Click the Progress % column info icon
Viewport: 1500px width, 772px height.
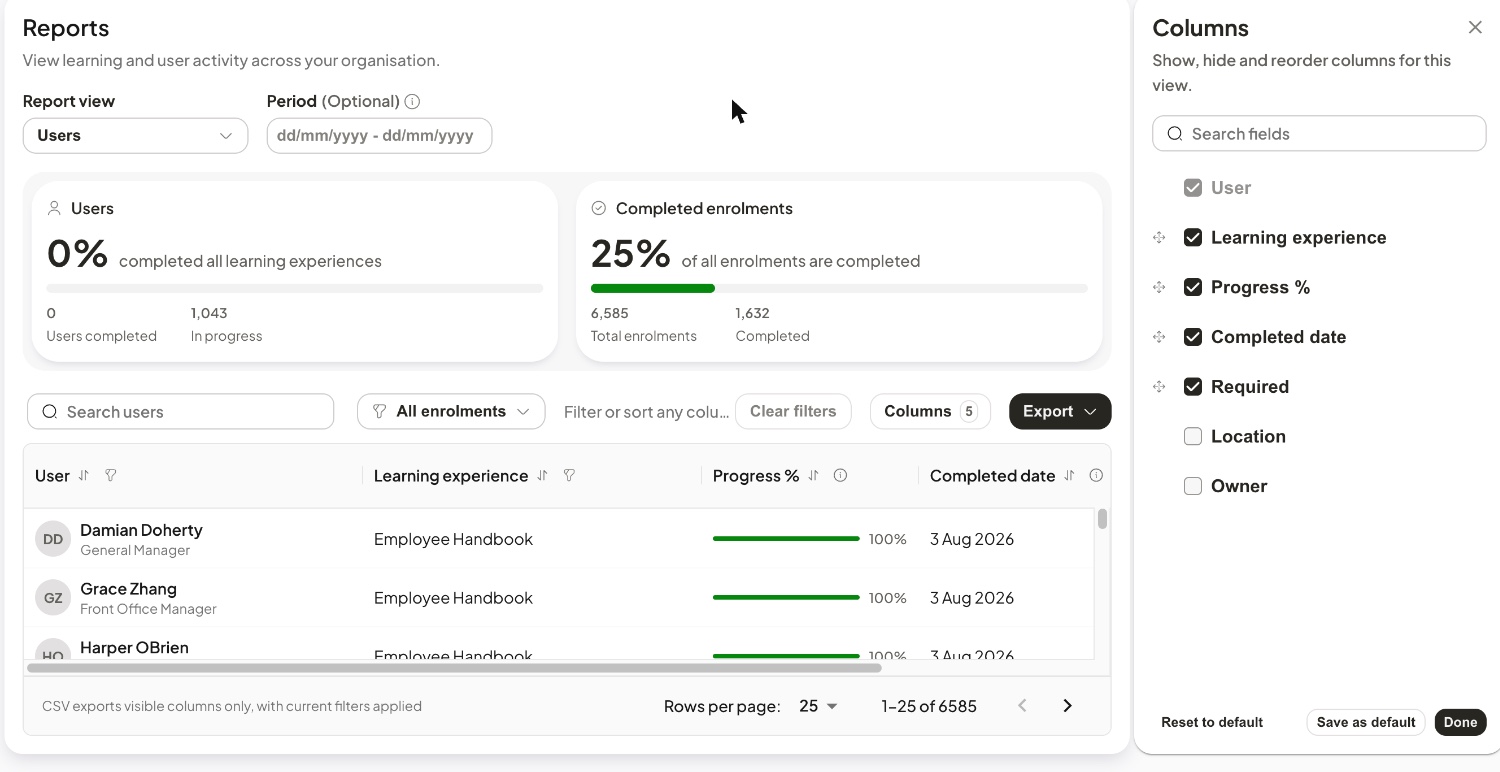tap(840, 476)
